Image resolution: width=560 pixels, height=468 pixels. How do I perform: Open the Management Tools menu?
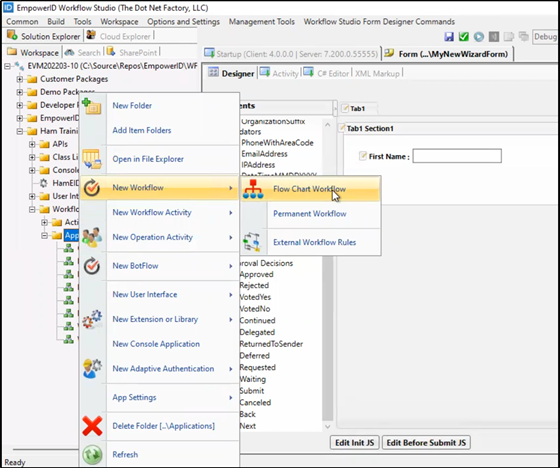point(262,22)
